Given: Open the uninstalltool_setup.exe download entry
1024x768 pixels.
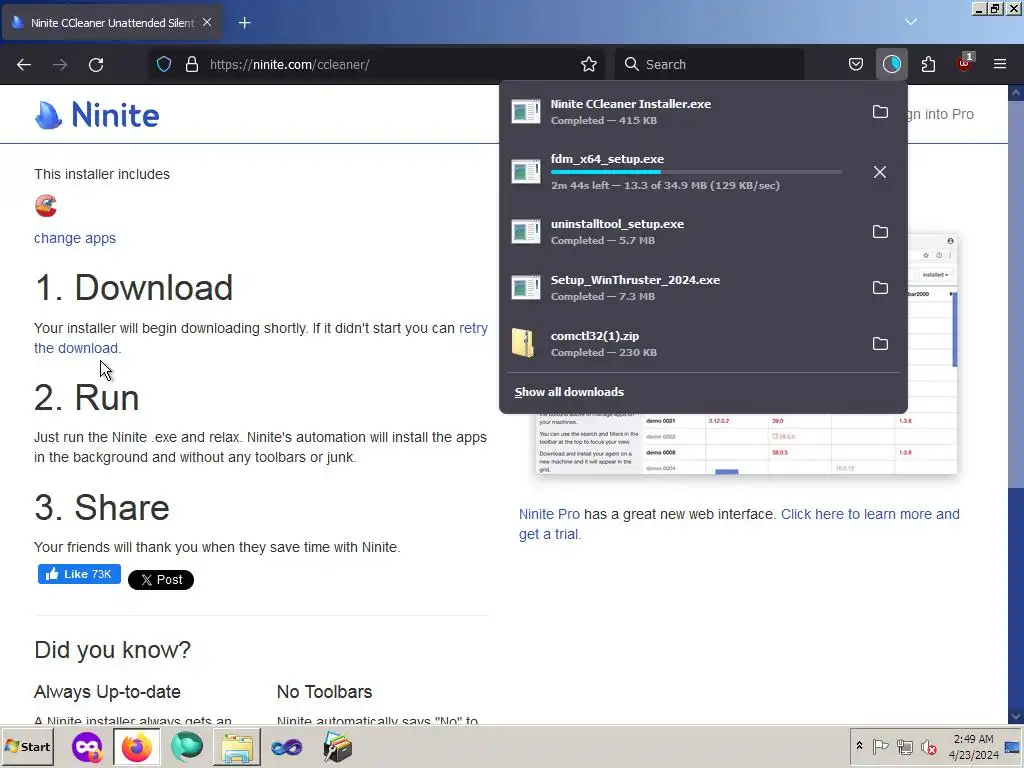Looking at the screenshot, I should click(x=682, y=232).
